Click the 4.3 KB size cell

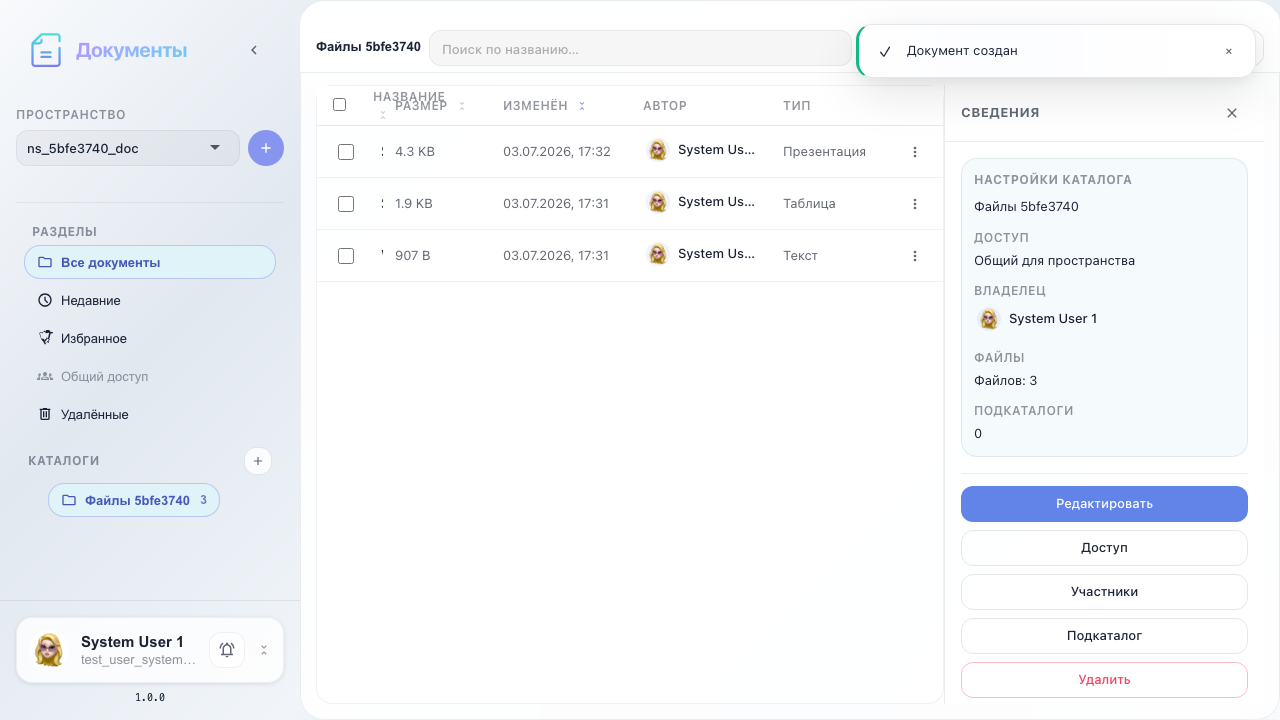[415, 152]
